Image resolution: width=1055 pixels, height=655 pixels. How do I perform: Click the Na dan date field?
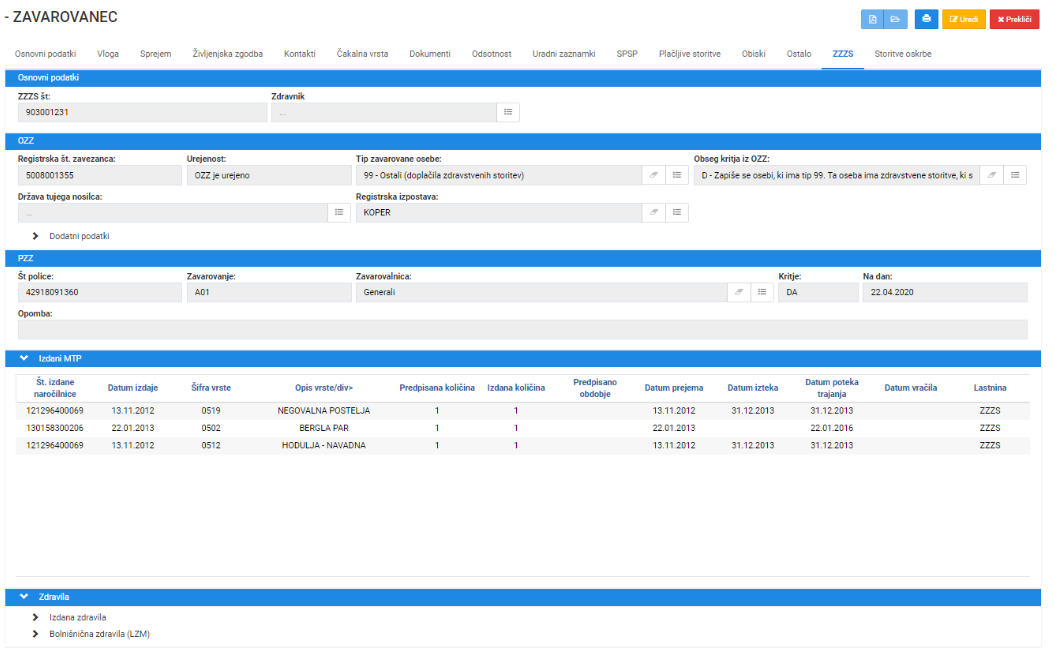[x=945, y=292]
